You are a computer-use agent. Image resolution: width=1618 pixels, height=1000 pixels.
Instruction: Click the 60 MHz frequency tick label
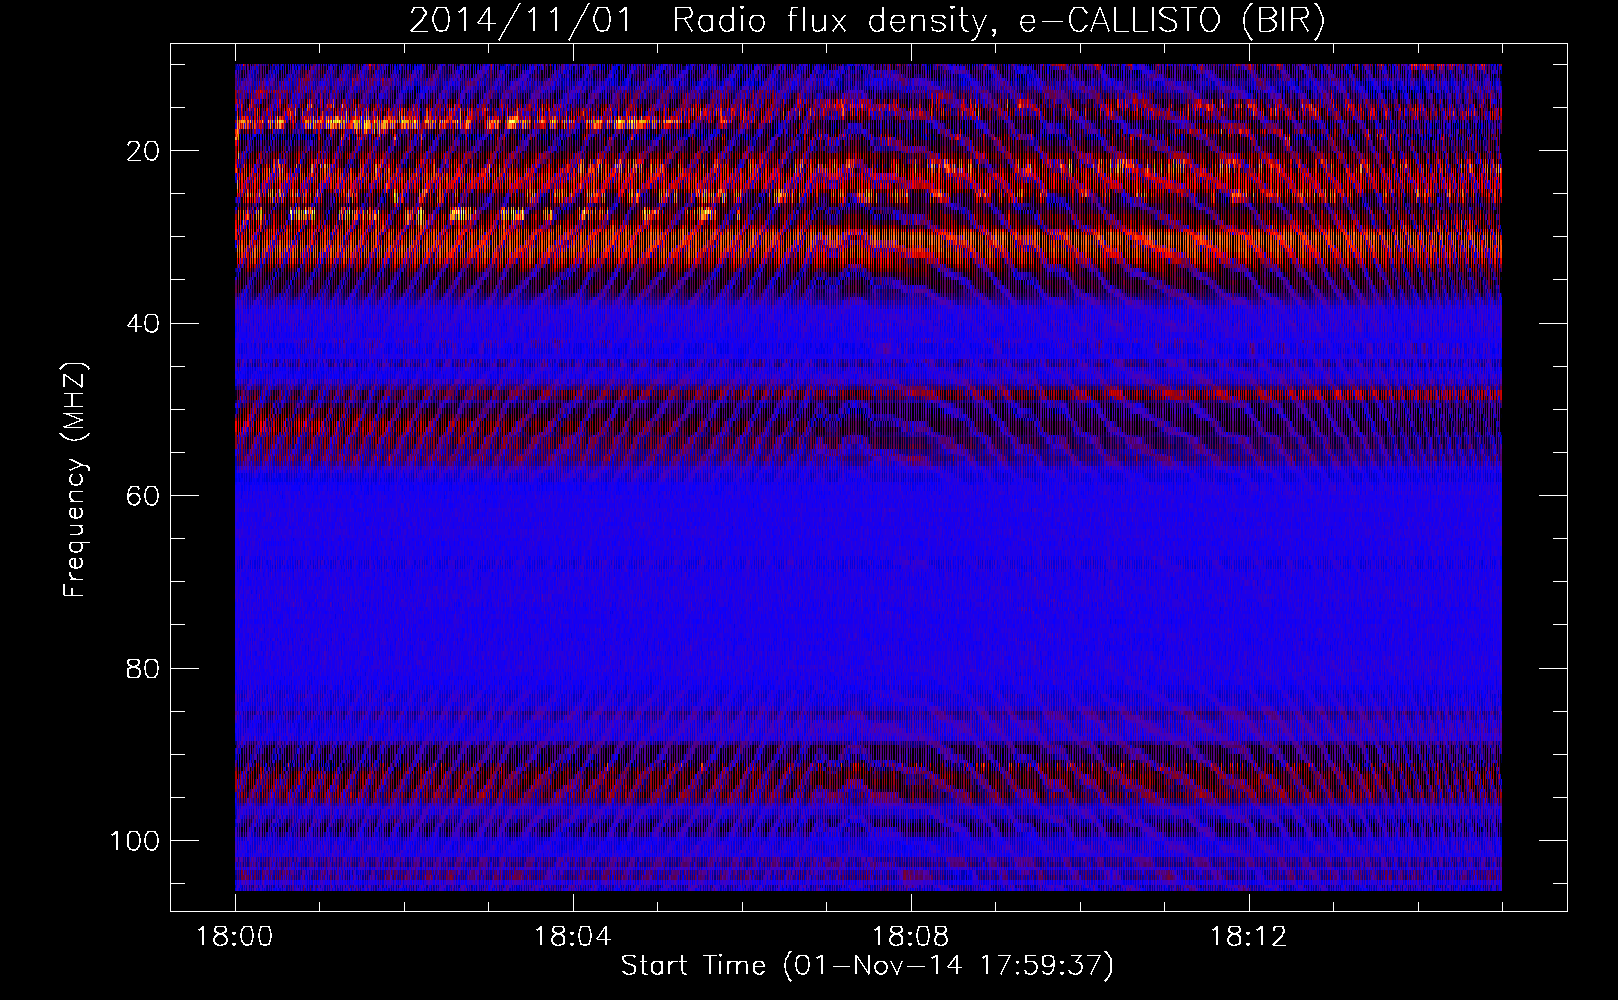pyautogui.click(x=142, y=496)
